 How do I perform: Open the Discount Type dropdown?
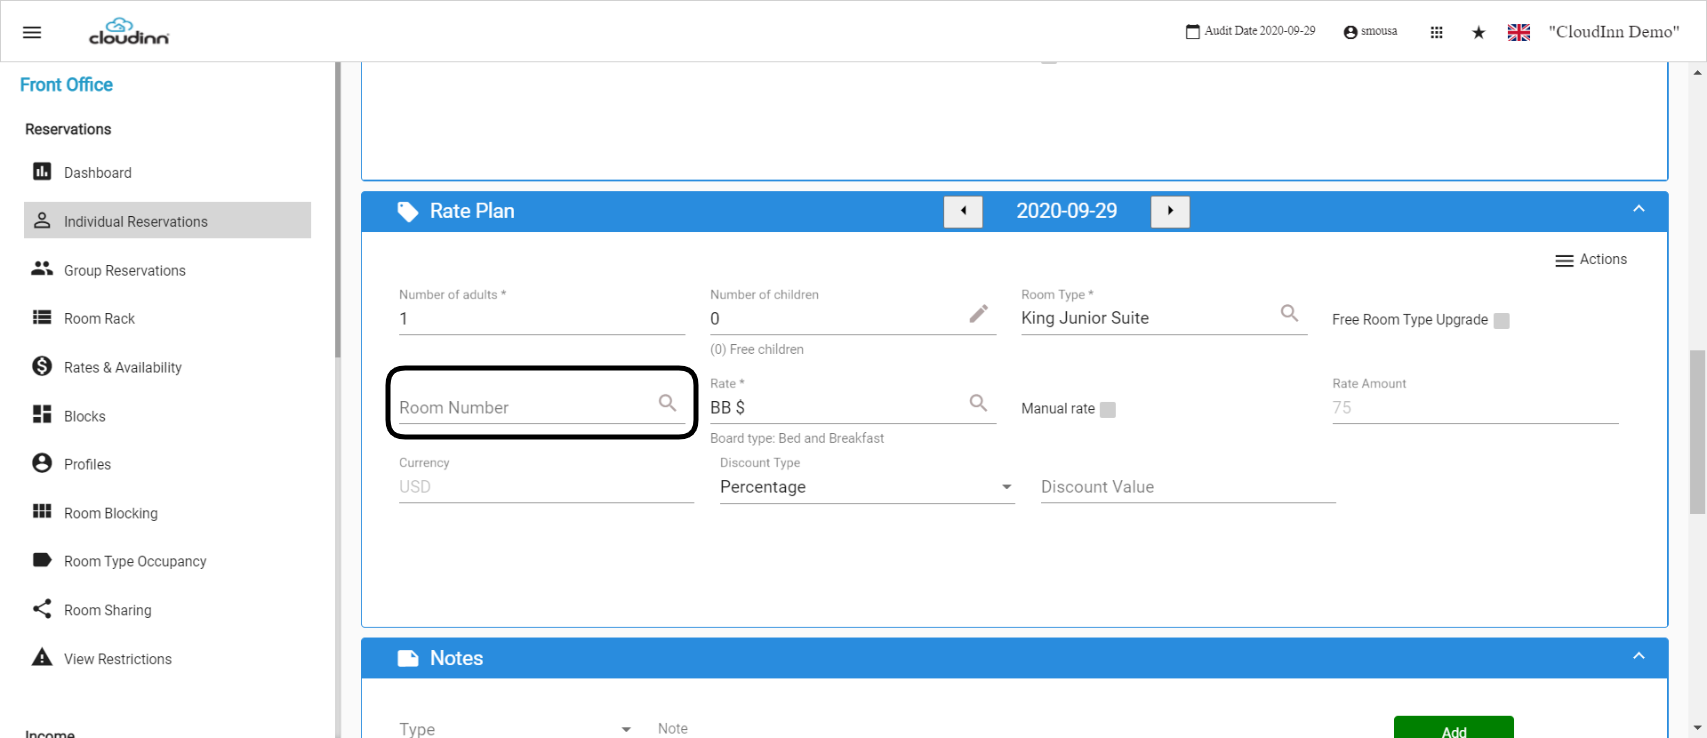click(x=867, y=487)
